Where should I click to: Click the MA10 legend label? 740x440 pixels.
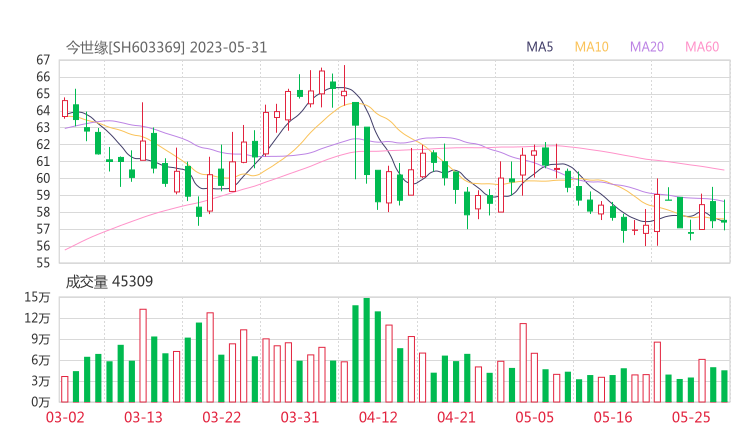pos(591,47)
